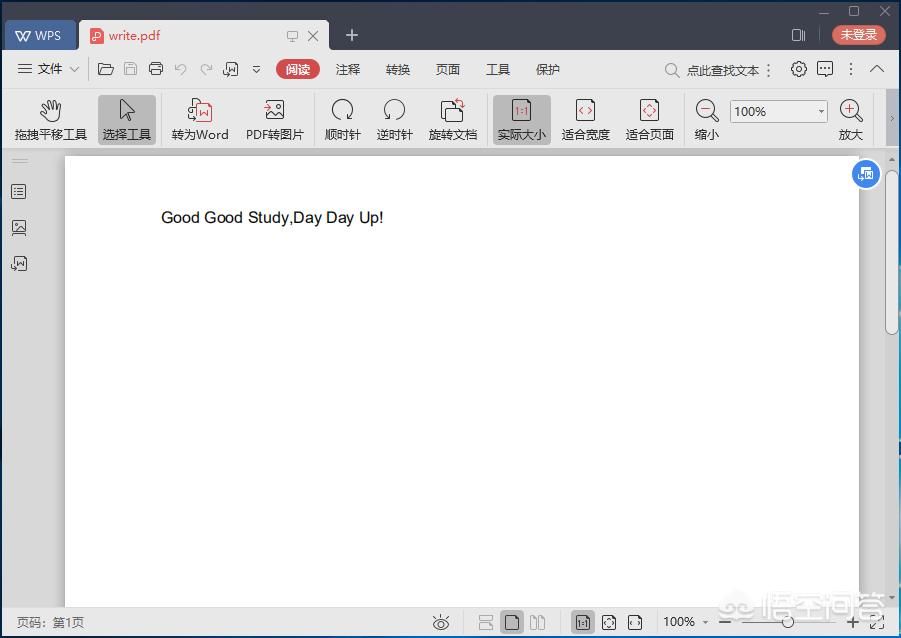This screenshot has height=638, width=901.
Task: Click the sidebar convert-to-Word icon
Action: [x=19, y=263]
